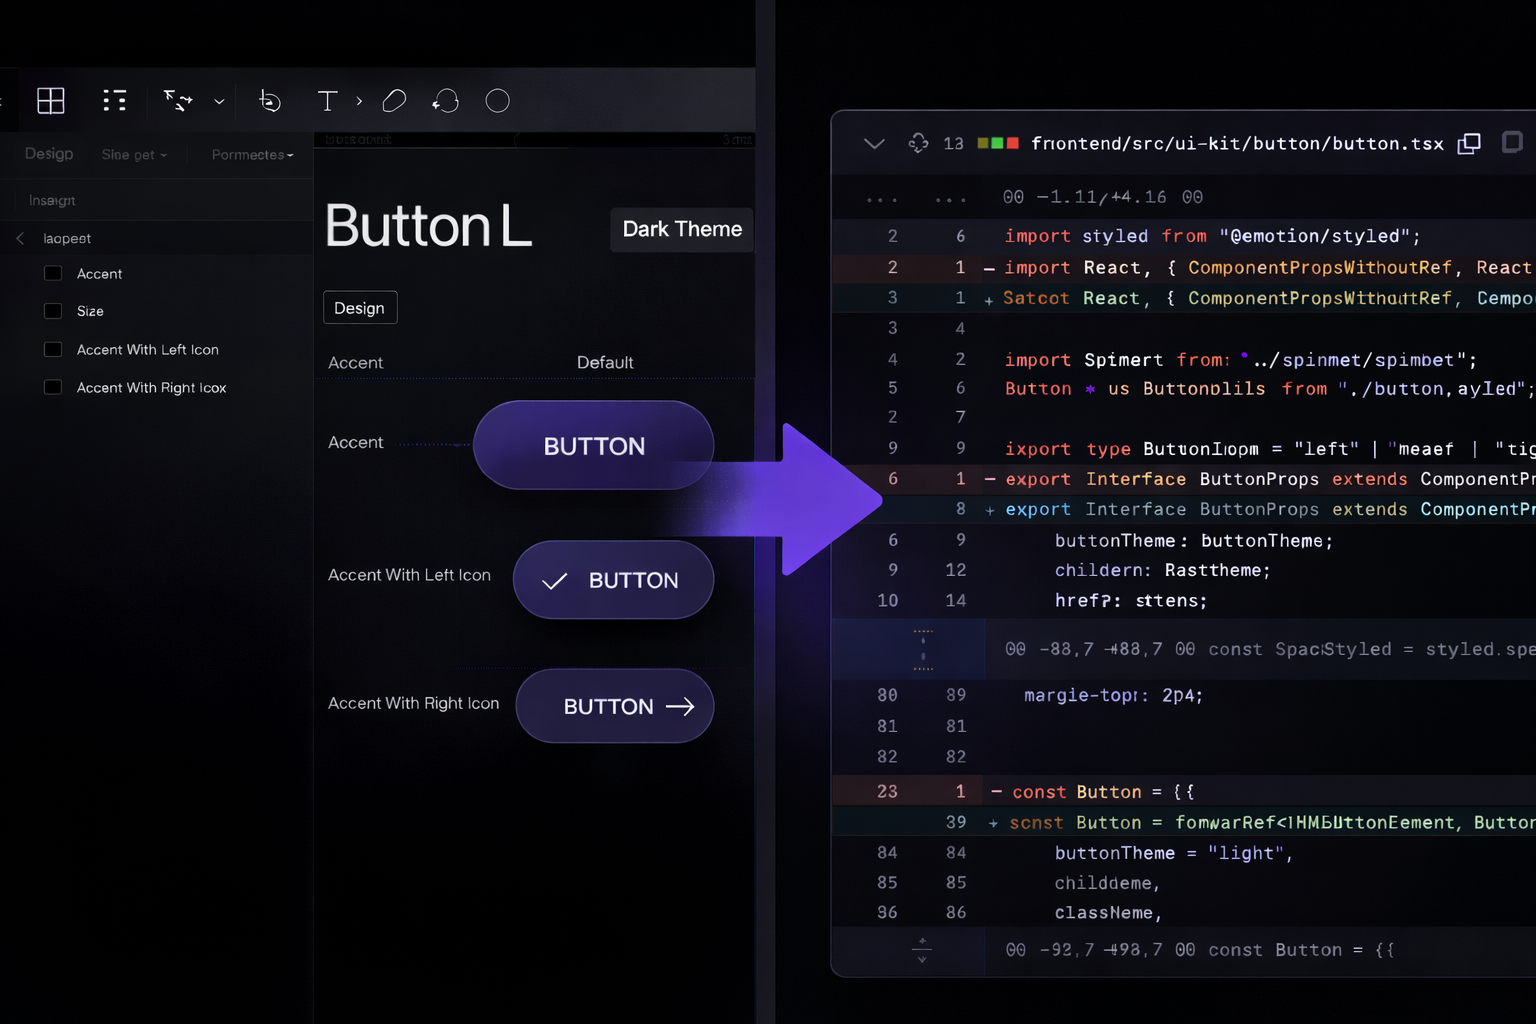Select the Pen tool
Viewport: 1536px width, 1024px height.
[x=270, y=100]
